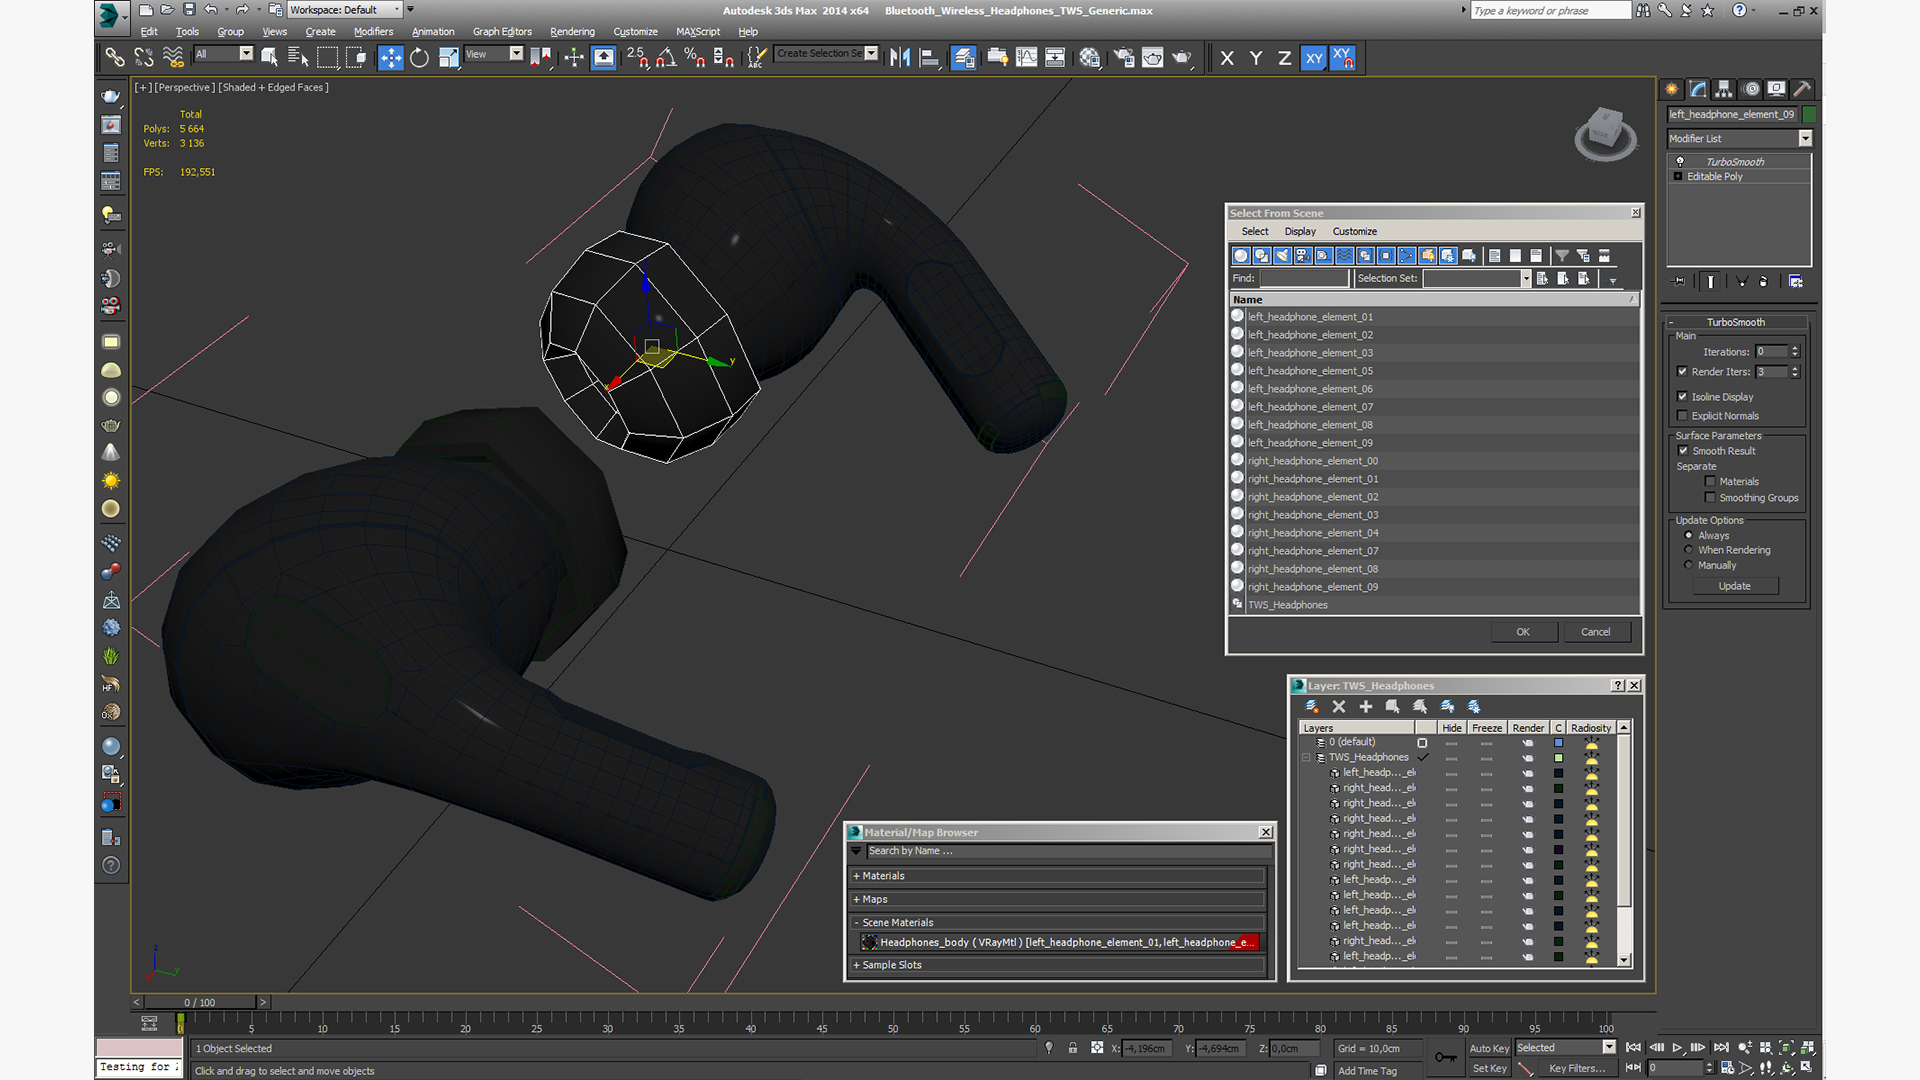Restrict movement to the X axis
The width and height of the screenshot is (1920, 1080).
coord(1227,58)
